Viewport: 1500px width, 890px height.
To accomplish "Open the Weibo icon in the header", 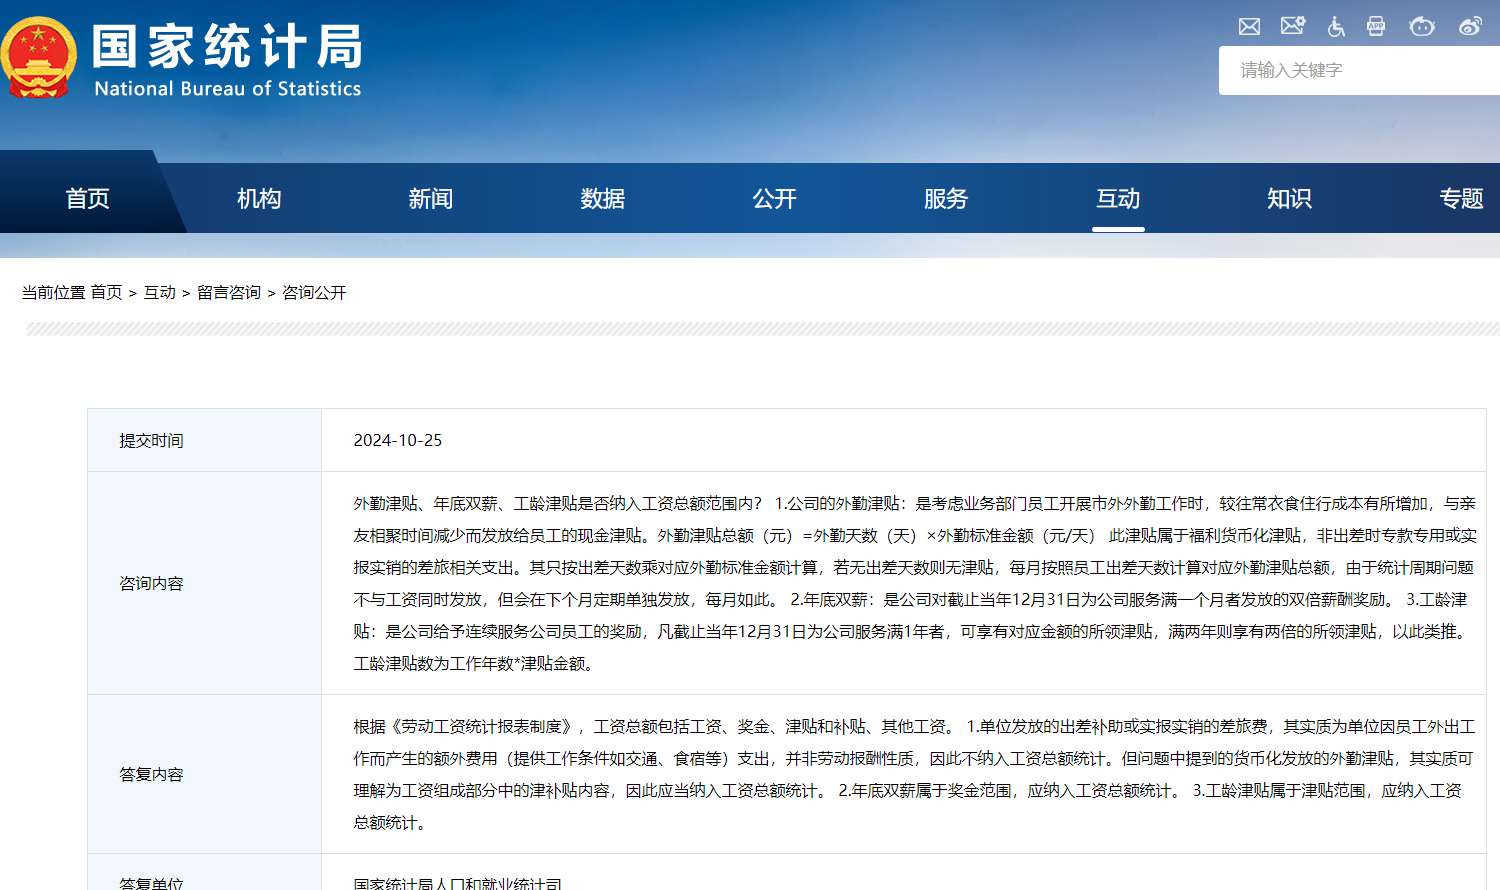I will [1470, 26].
